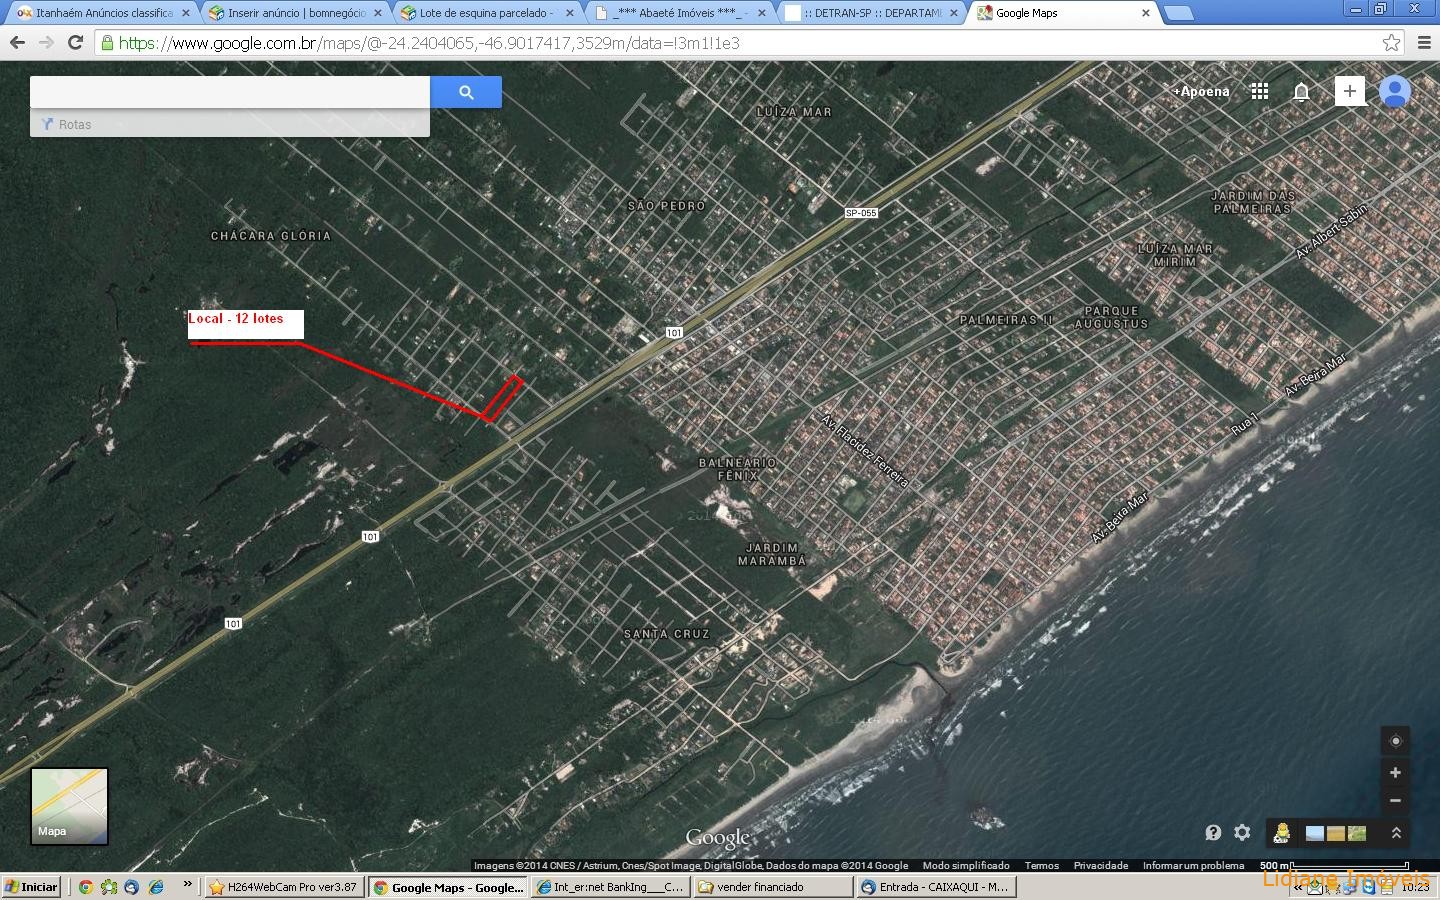Click the blue search magnifier button

click(466, 92)
